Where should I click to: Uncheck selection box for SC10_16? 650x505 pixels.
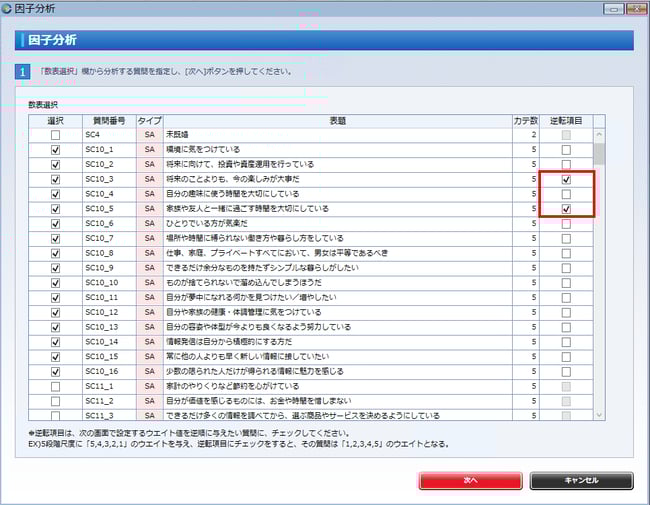[55, 371]
